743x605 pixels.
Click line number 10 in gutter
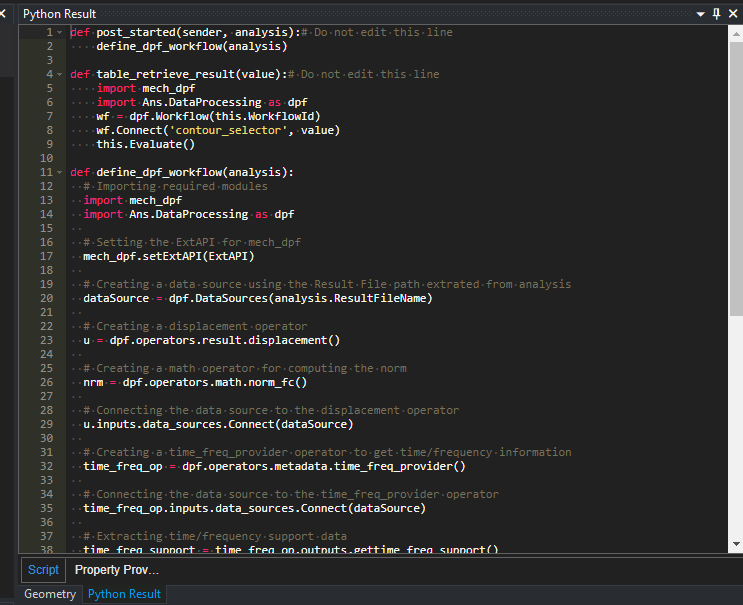pos(46,158)
